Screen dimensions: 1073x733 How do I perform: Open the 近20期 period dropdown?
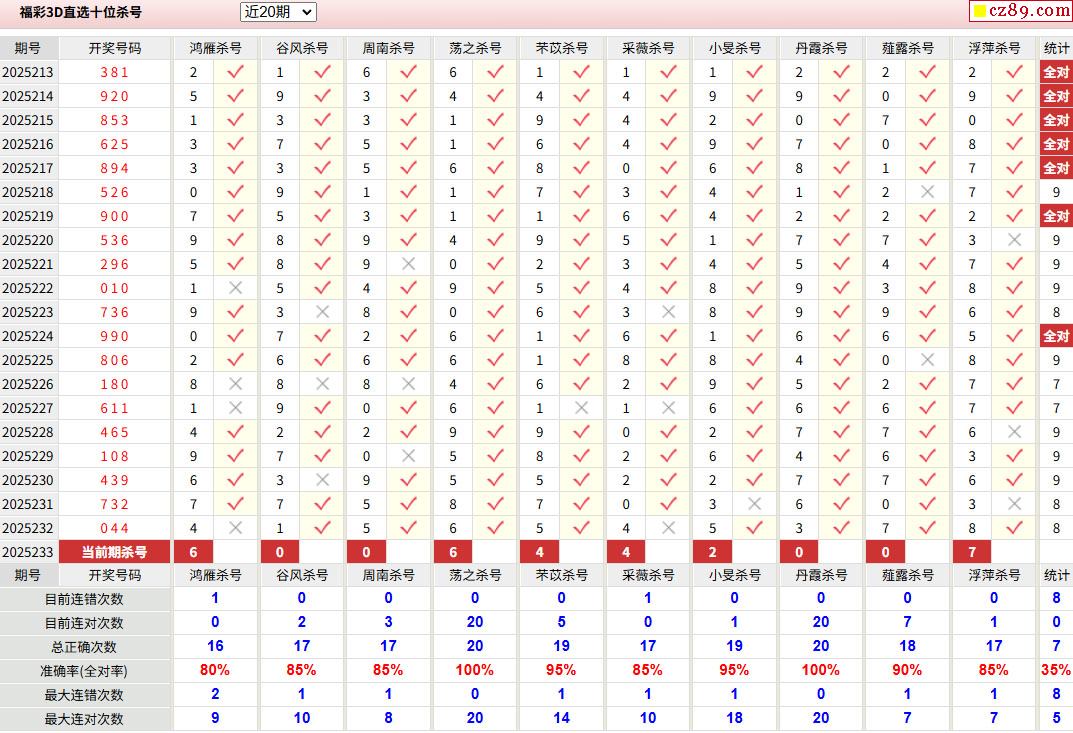tap(278, 12)
